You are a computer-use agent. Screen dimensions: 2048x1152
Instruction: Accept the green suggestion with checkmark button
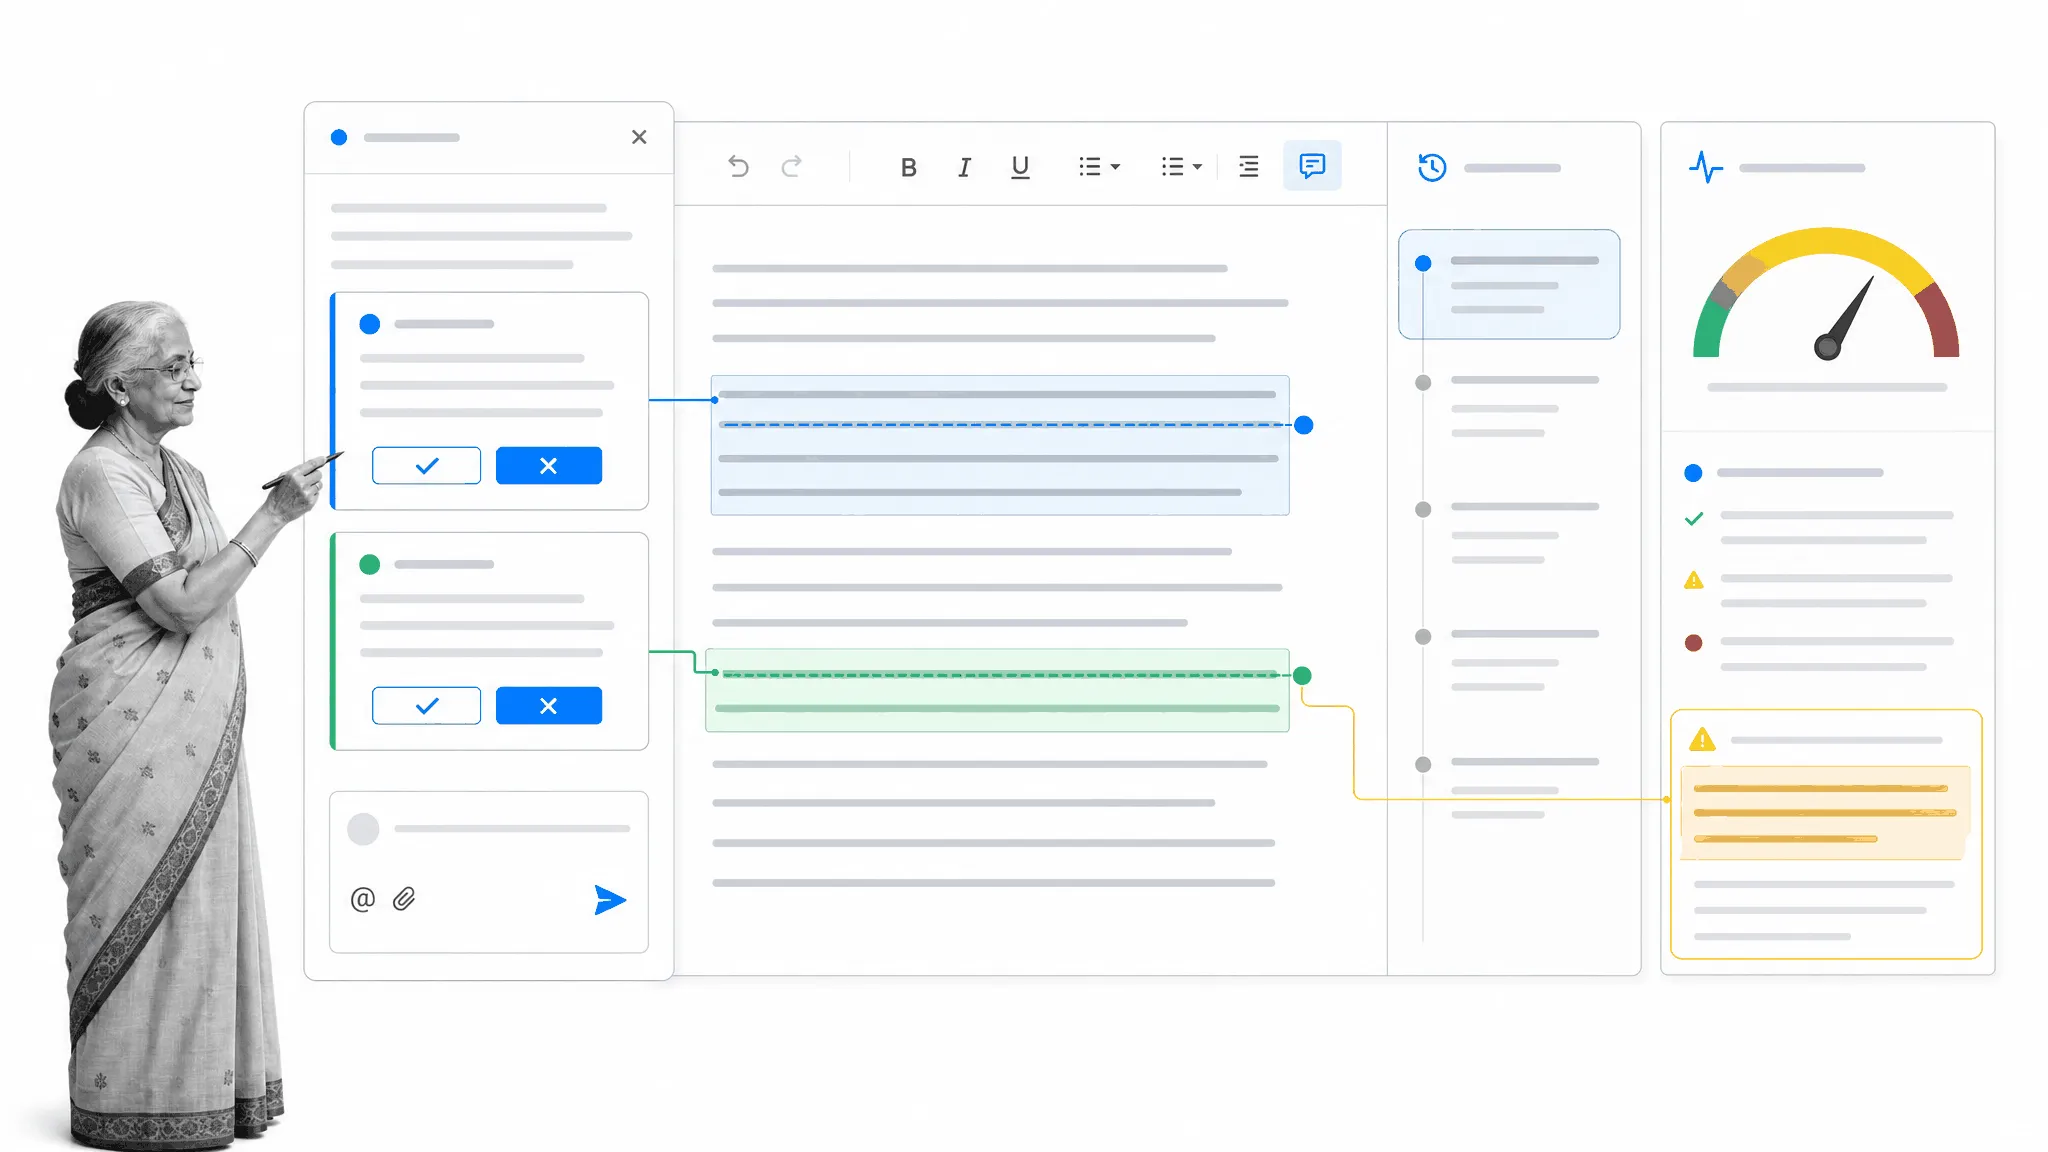point(426,706)
